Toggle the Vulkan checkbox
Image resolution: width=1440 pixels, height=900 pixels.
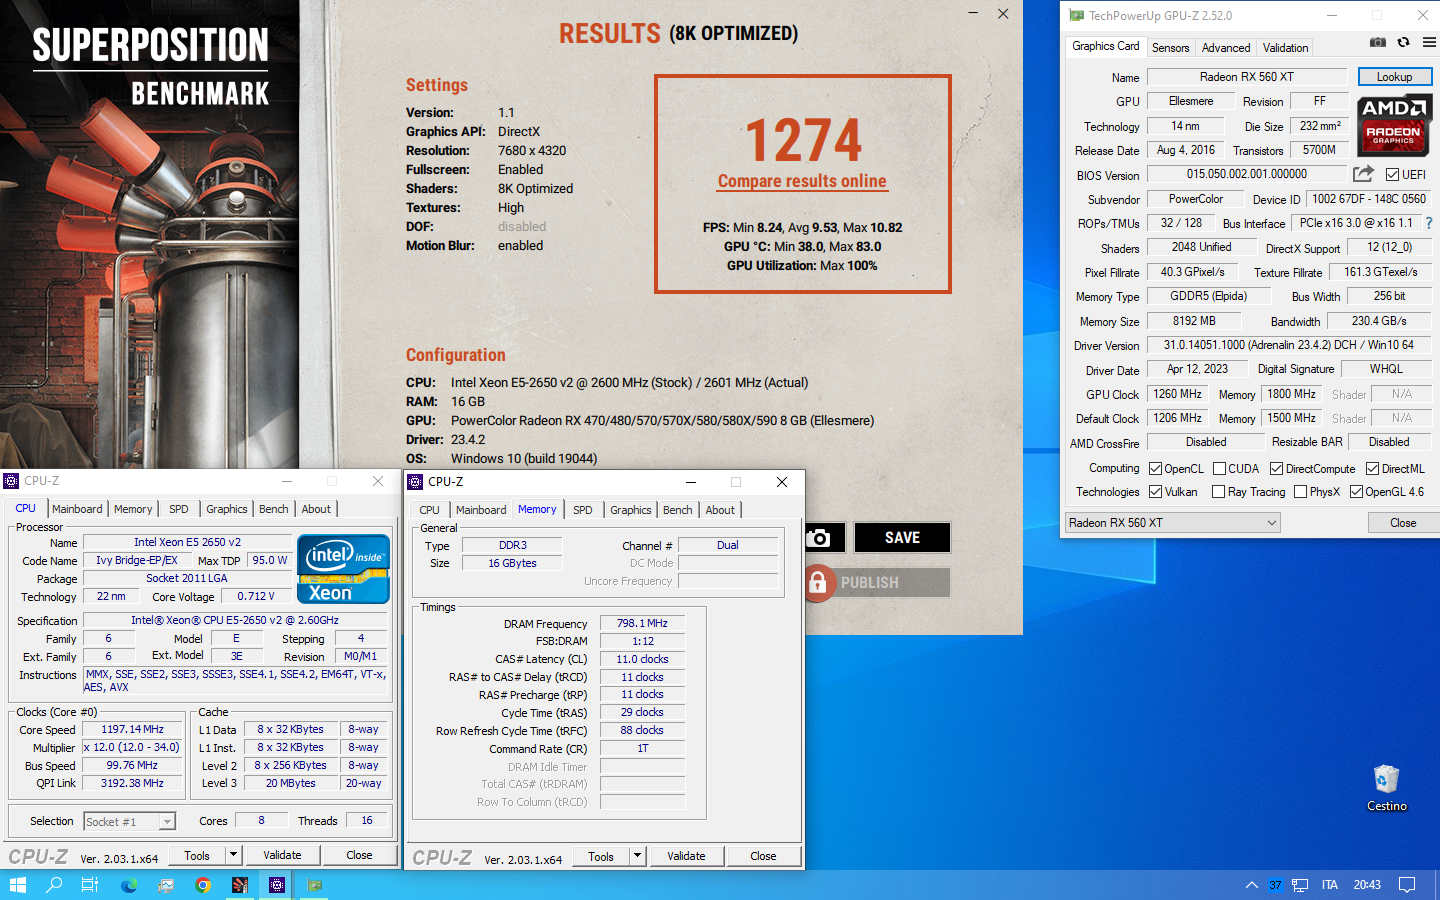point(1155,492)
